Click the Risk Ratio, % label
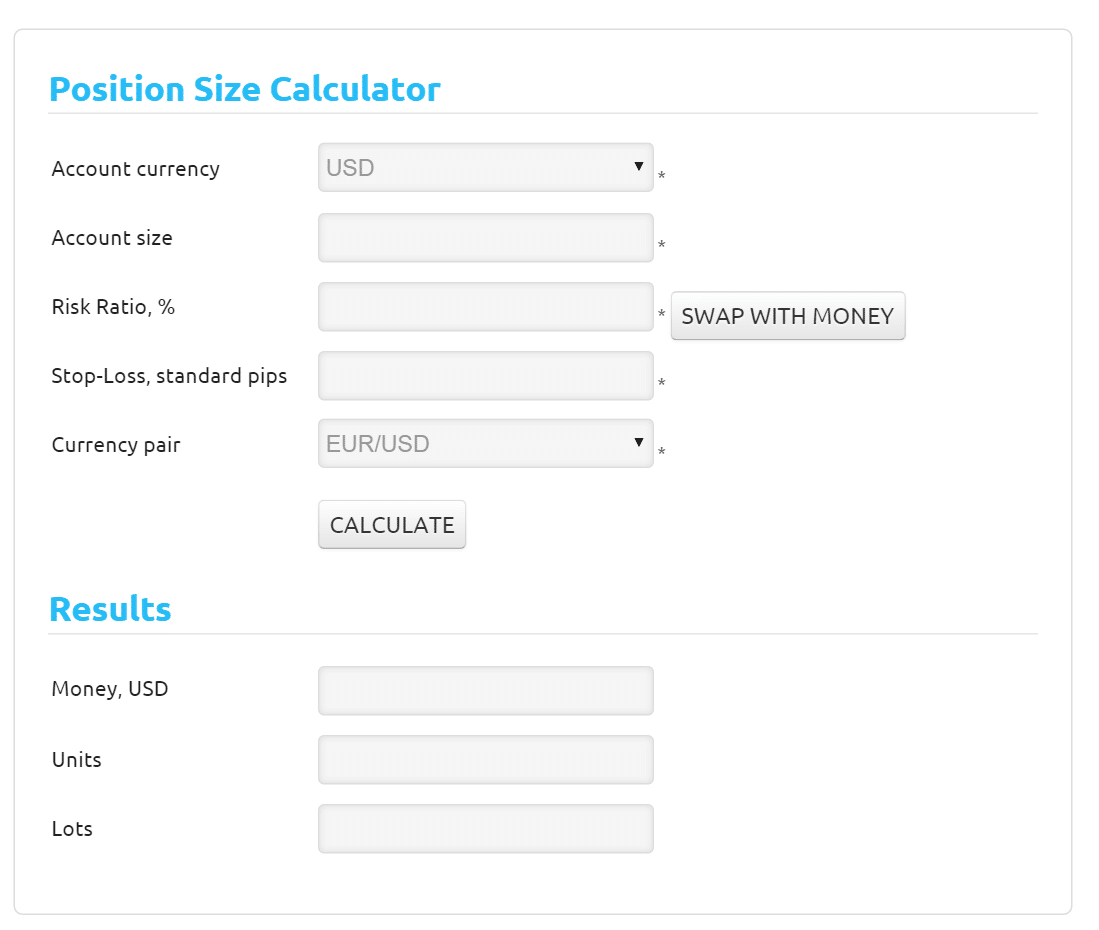This screenshot has width=1099, height=930. tap(114, 307)
